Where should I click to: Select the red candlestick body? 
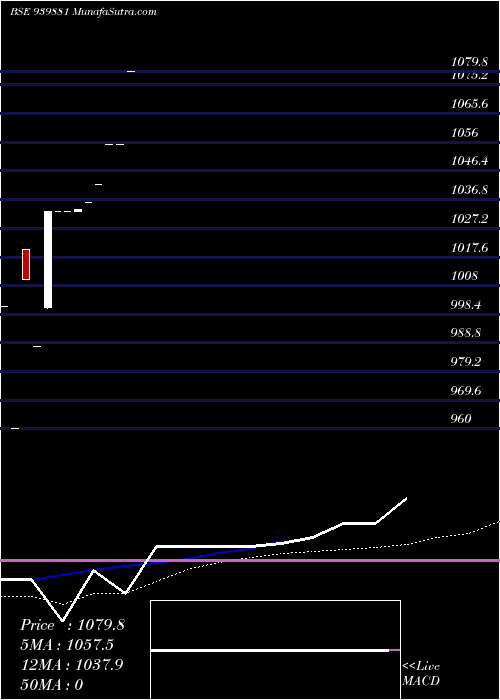pos(26,264)
